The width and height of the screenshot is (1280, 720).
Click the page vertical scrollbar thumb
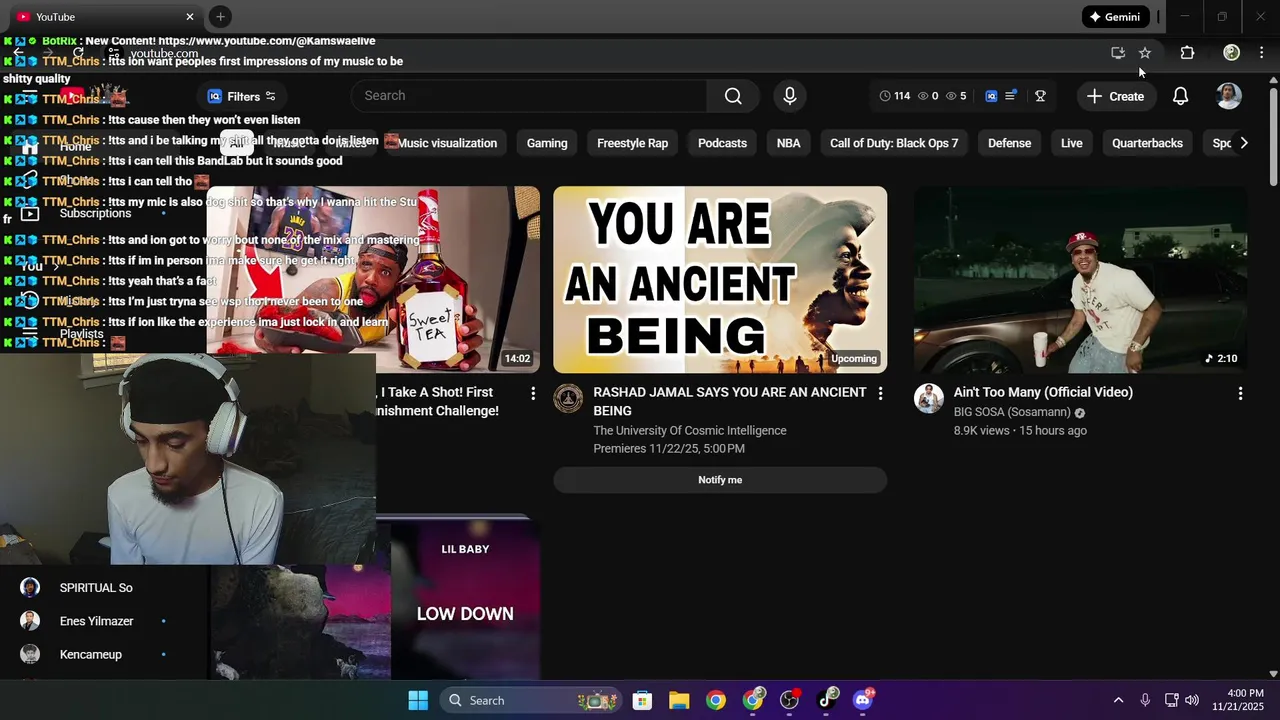pos(1273,137)
